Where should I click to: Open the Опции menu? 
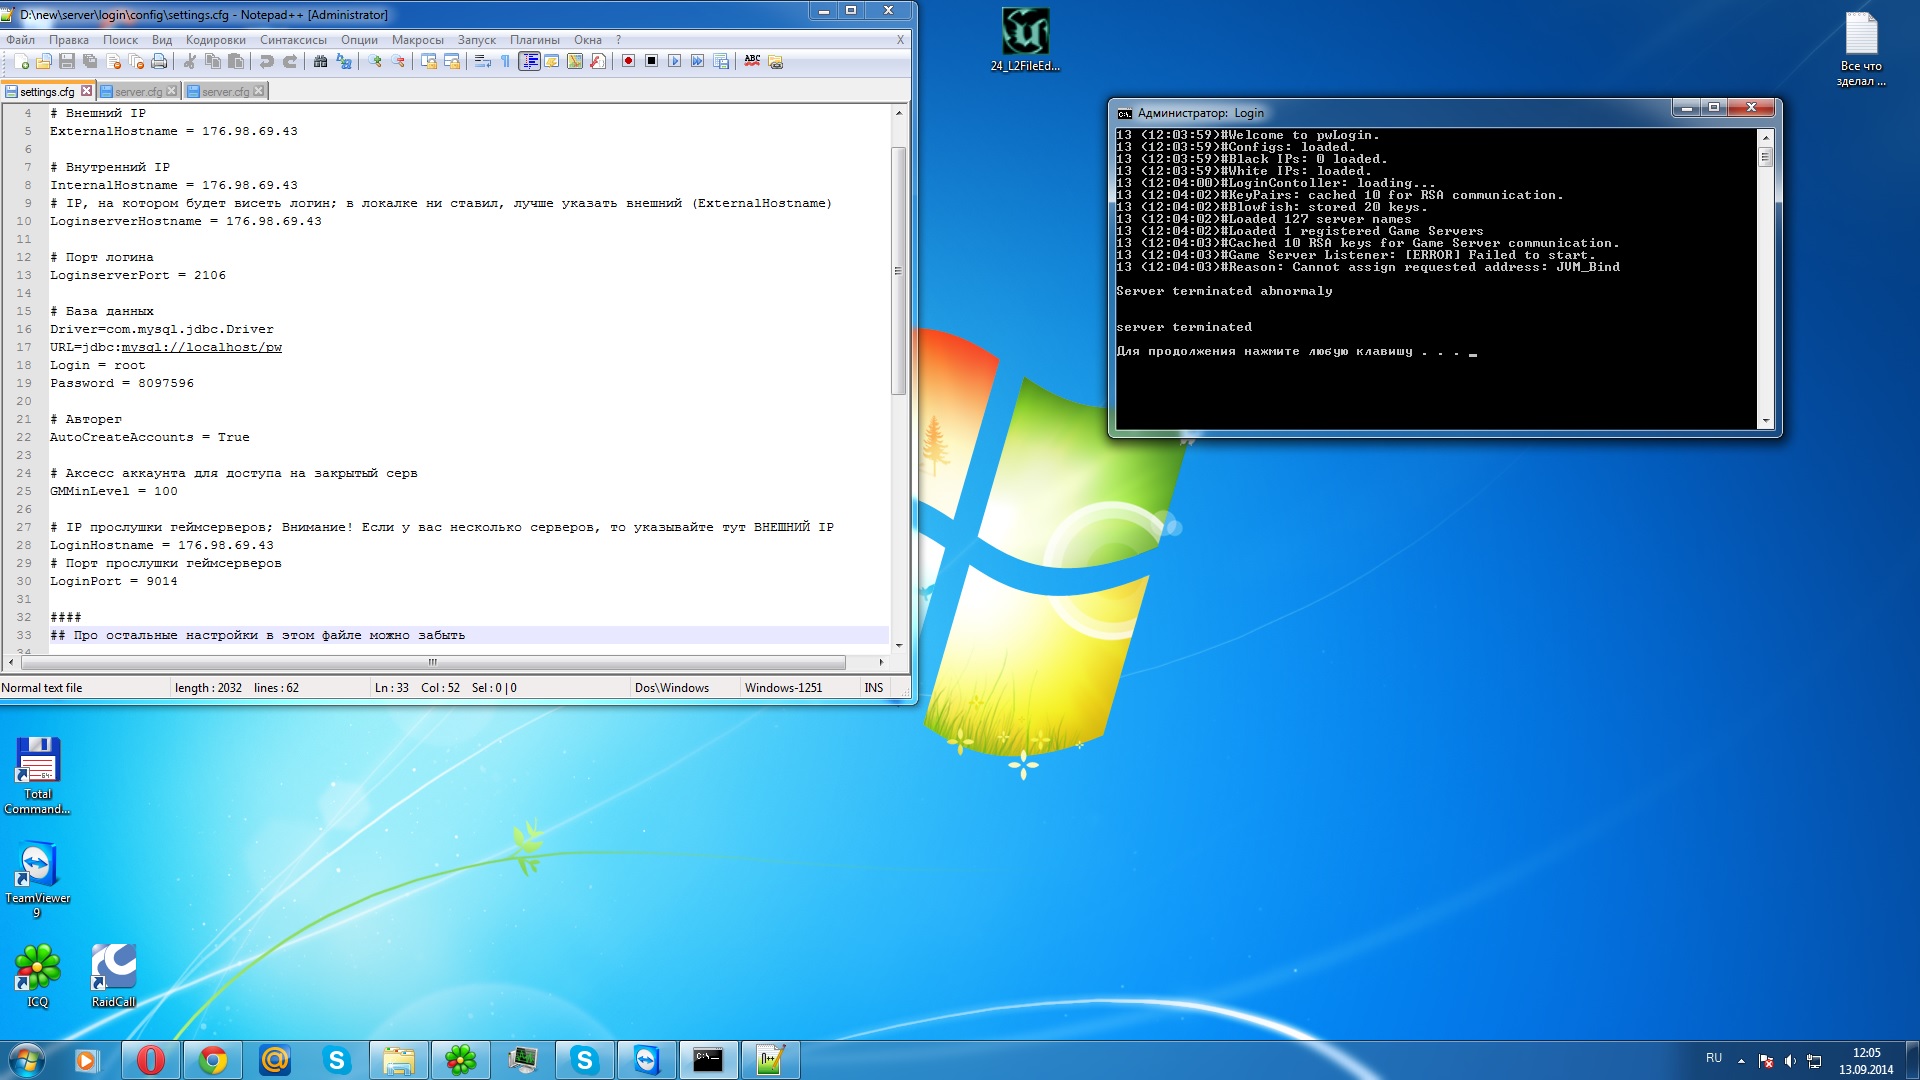[x=359, y=40]
